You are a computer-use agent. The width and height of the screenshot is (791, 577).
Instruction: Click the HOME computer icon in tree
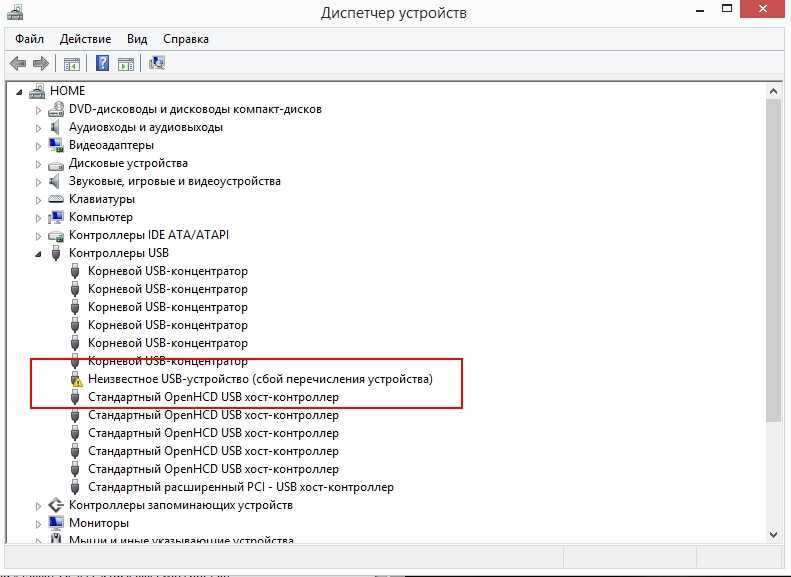coord(37,91)
